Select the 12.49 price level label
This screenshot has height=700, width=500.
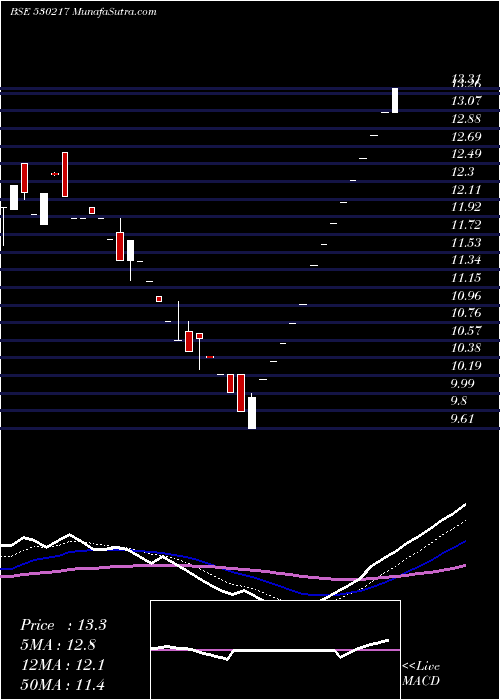466,154
